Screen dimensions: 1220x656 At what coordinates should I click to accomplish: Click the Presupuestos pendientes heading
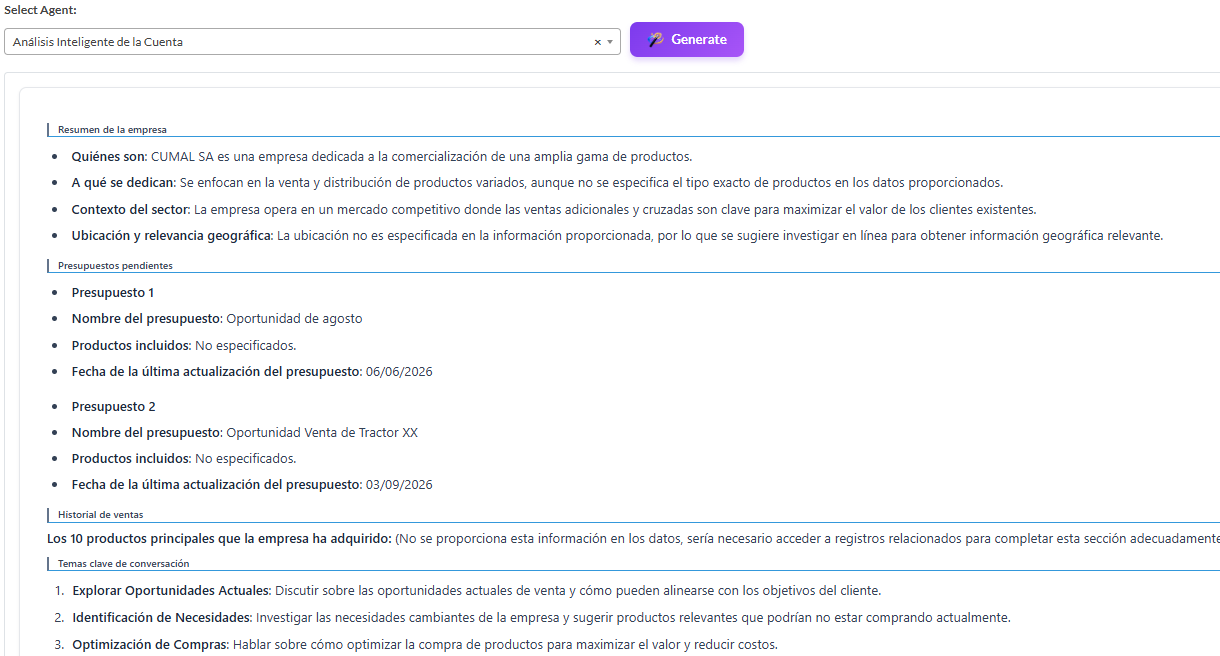point(115,266)
